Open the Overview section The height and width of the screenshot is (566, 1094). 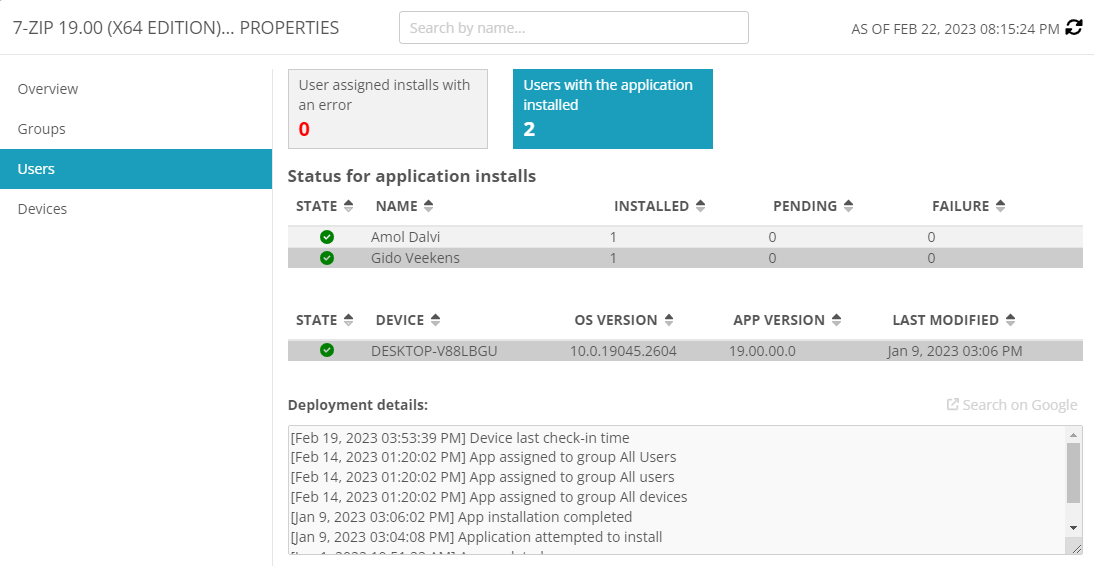coord(48,89)
